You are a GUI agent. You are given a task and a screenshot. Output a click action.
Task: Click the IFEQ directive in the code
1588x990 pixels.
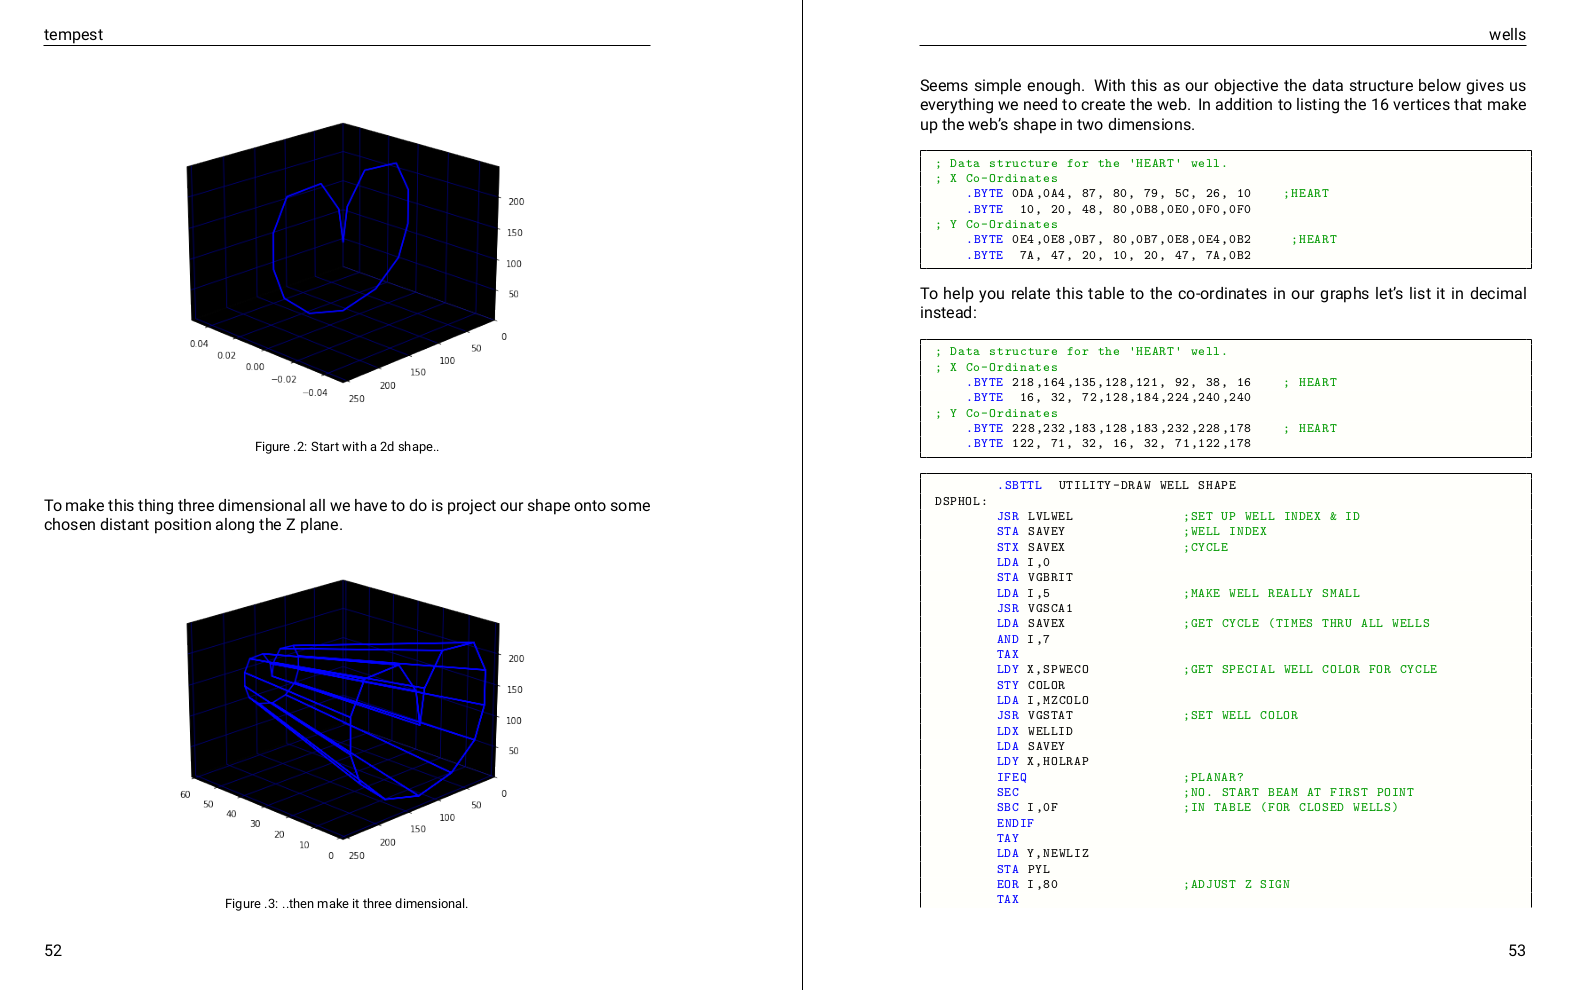1011,778
